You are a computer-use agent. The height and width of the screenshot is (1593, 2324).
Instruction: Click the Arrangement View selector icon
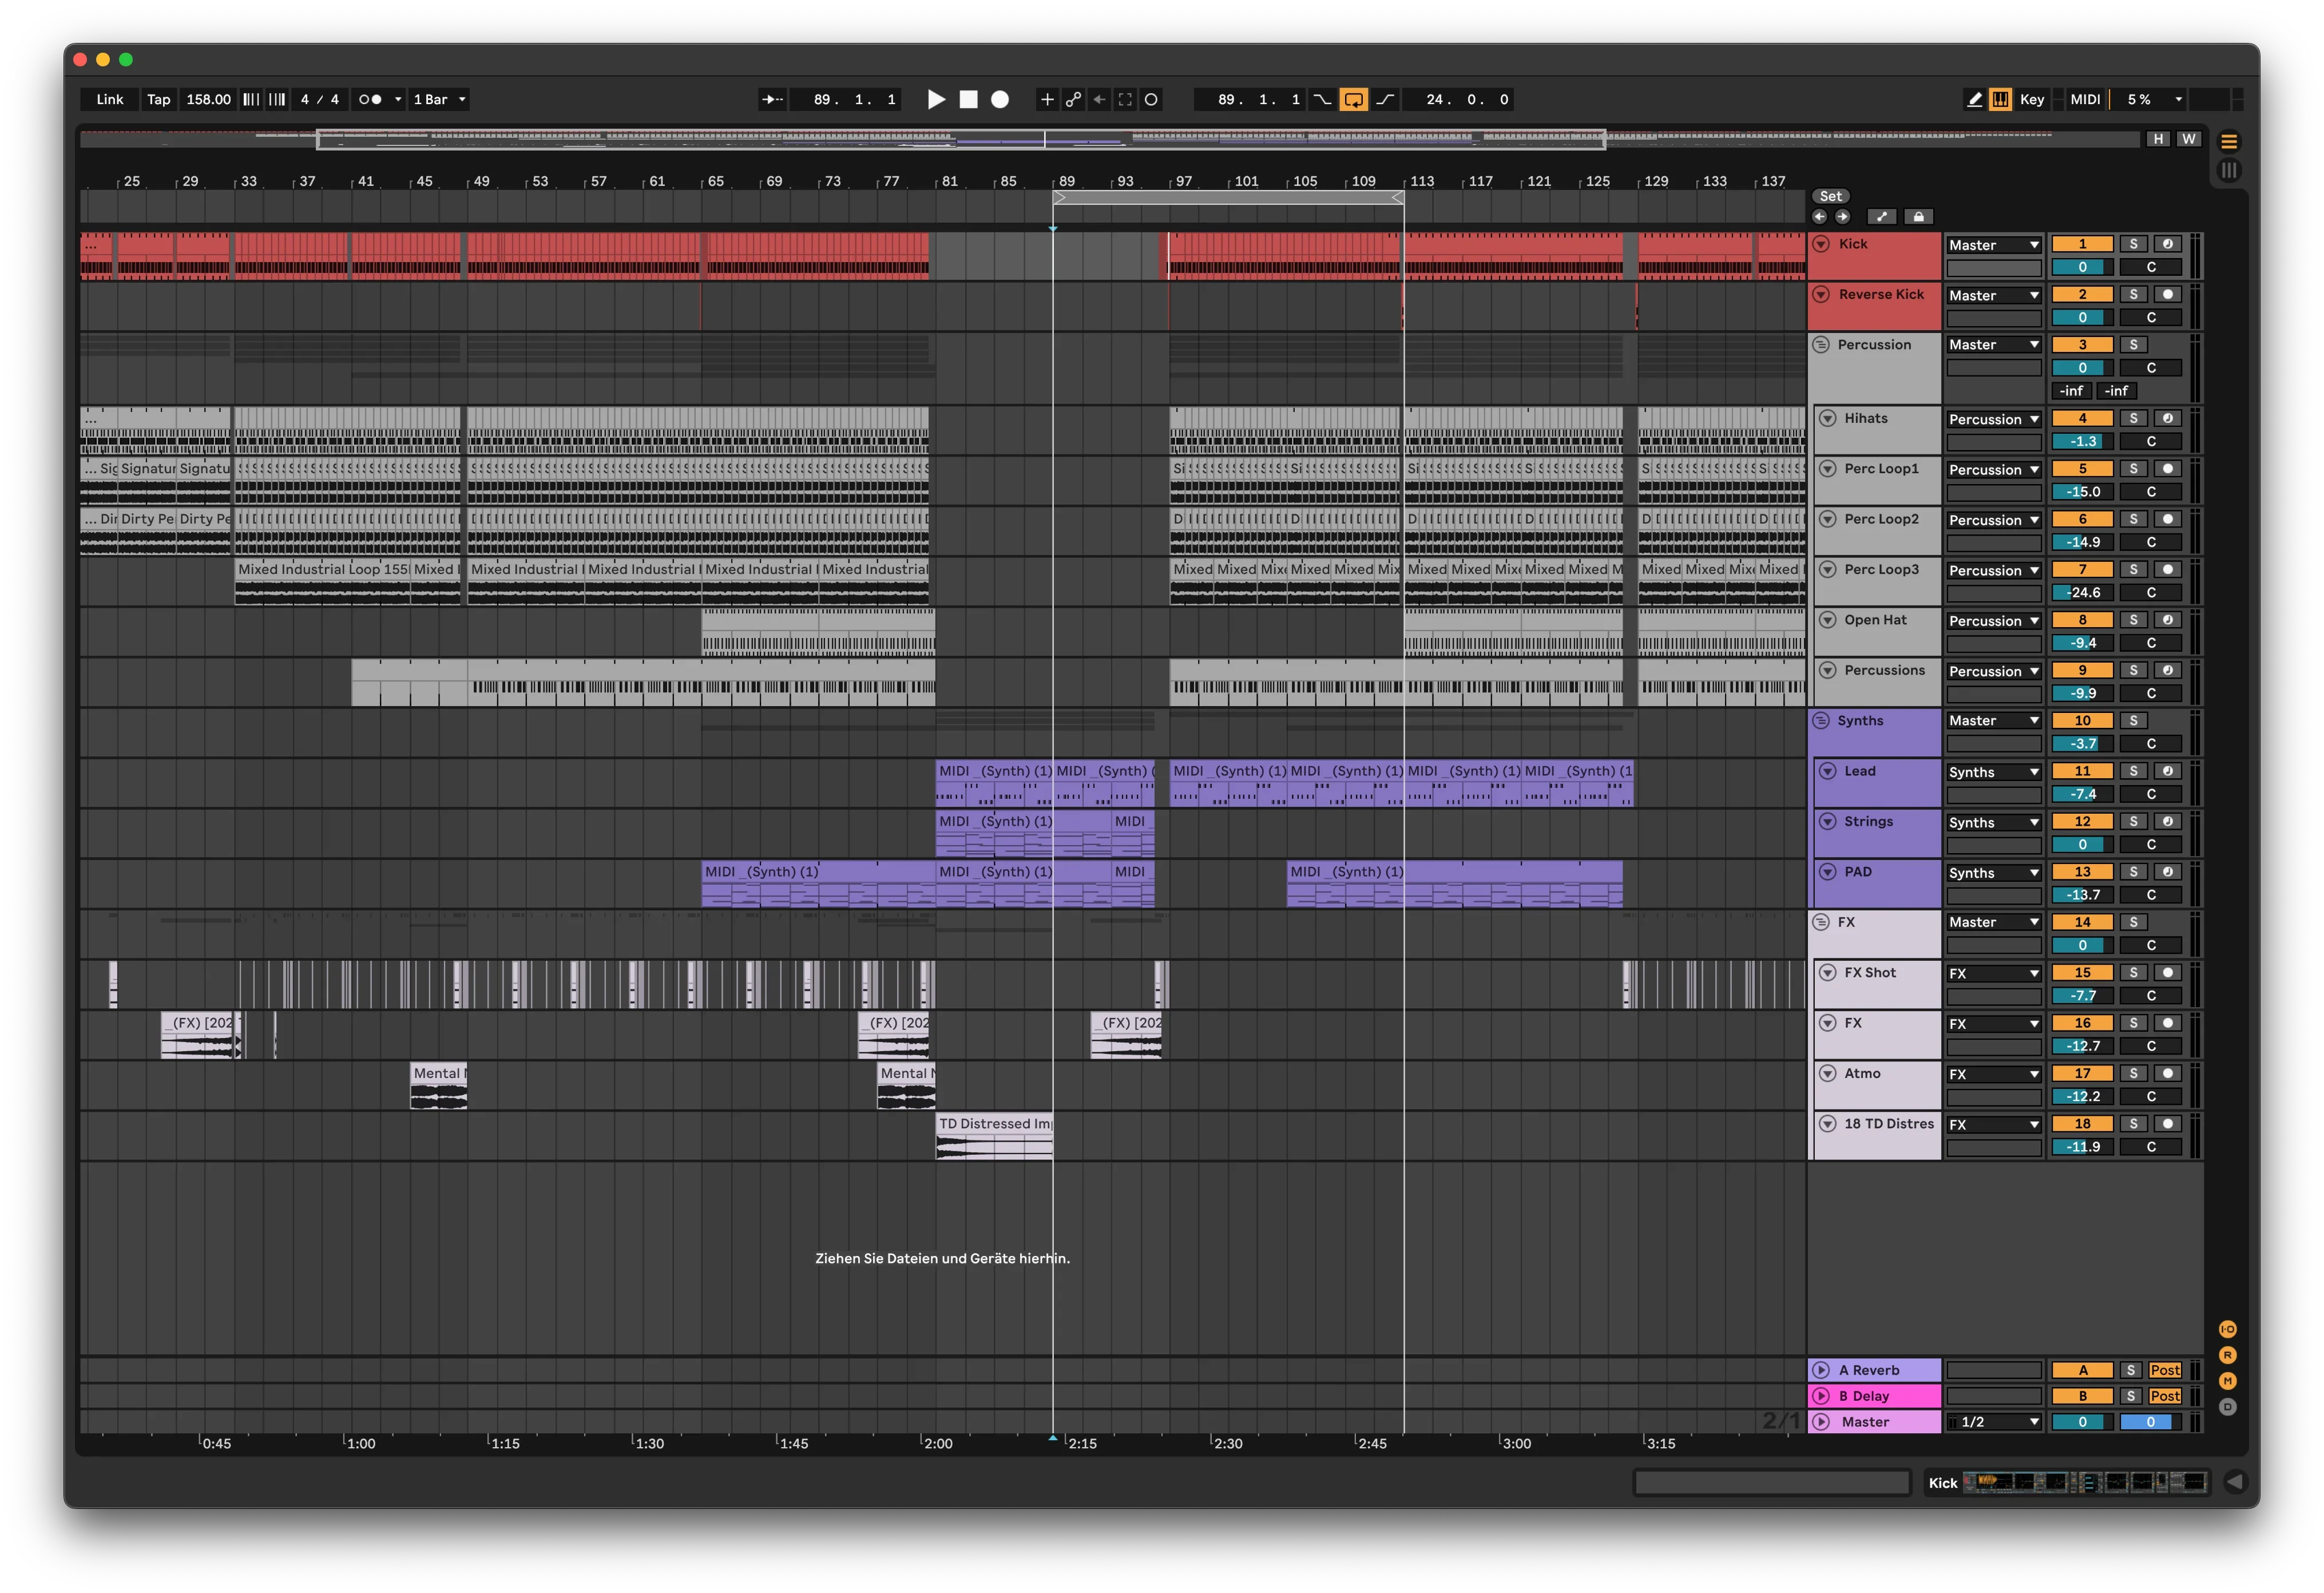pyautogui.click(x=2229, y=141)
